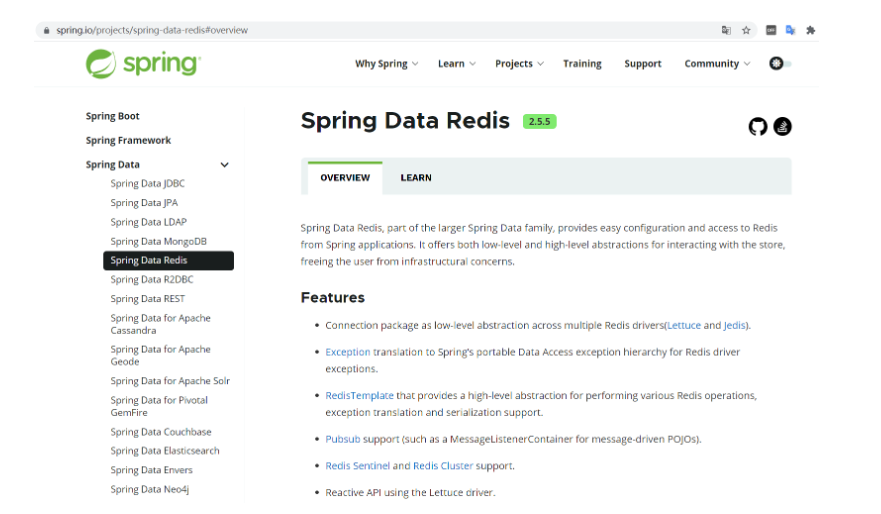
Task: Open the GitHub repository icon
Action: 757,126
